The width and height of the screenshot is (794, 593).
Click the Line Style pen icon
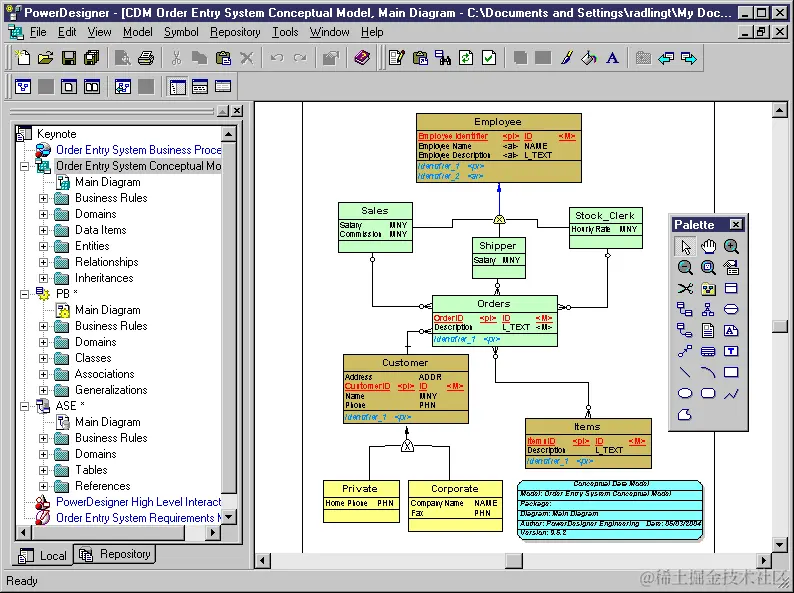567,58
